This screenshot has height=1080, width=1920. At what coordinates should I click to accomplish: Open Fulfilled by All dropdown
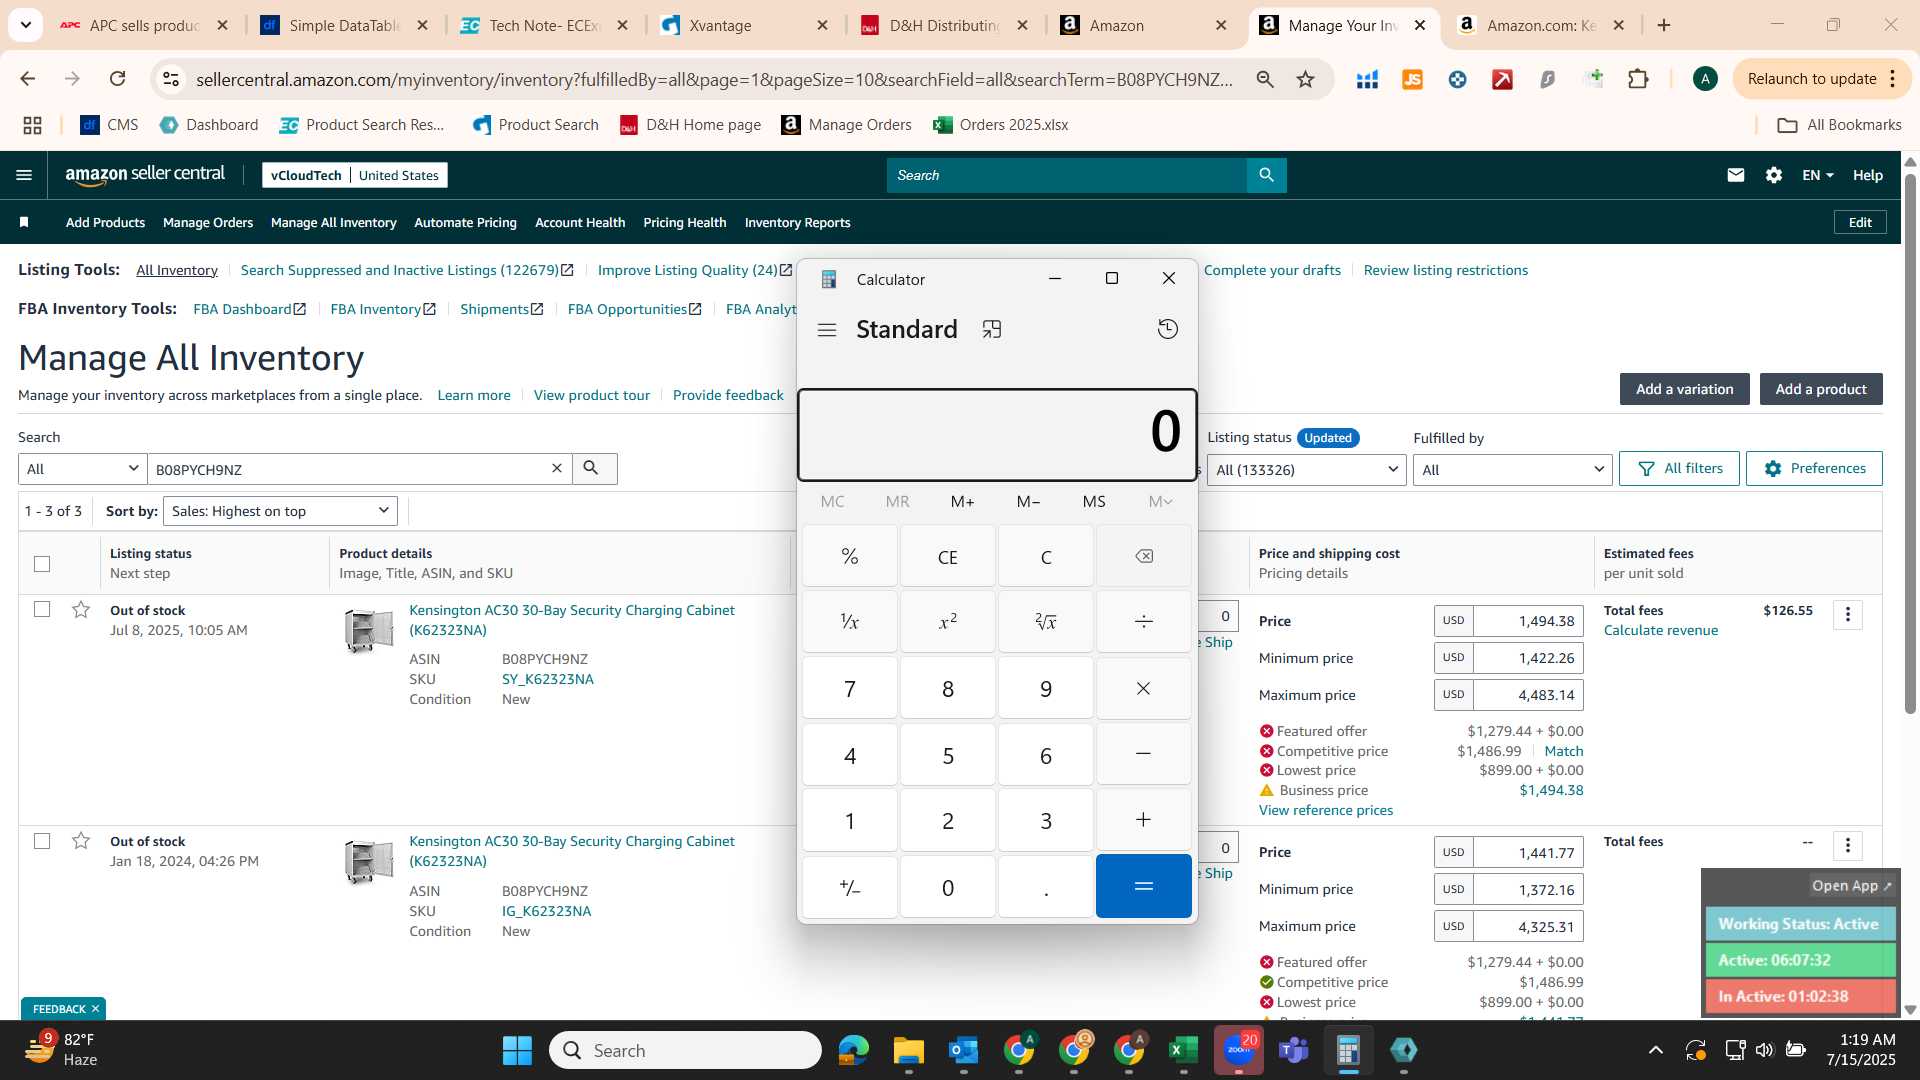(x=1512, y=470)
